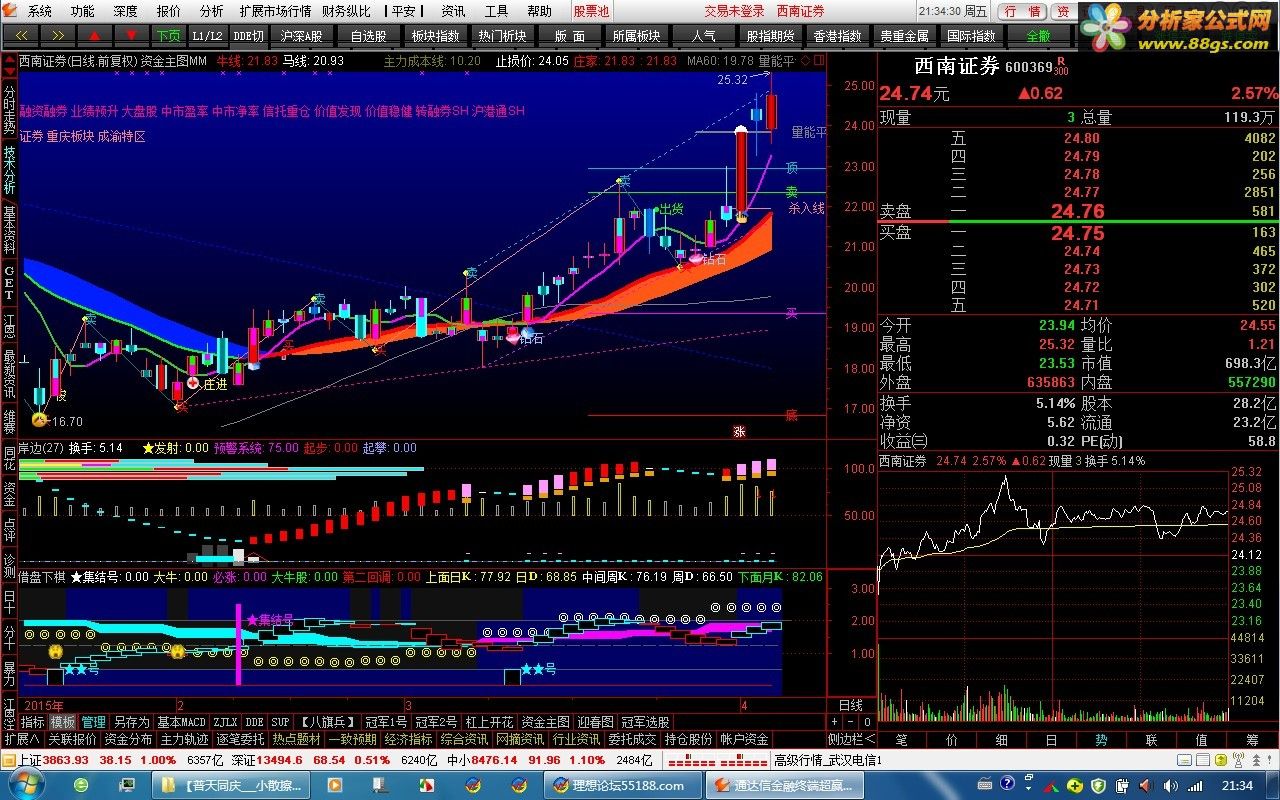
Task: Open the 系统 menu
Action: tap(40, 12)
